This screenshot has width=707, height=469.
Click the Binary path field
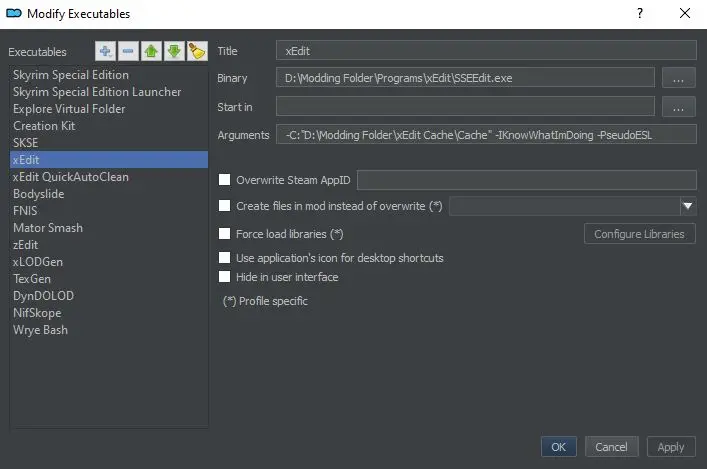[x=465, y=78]
